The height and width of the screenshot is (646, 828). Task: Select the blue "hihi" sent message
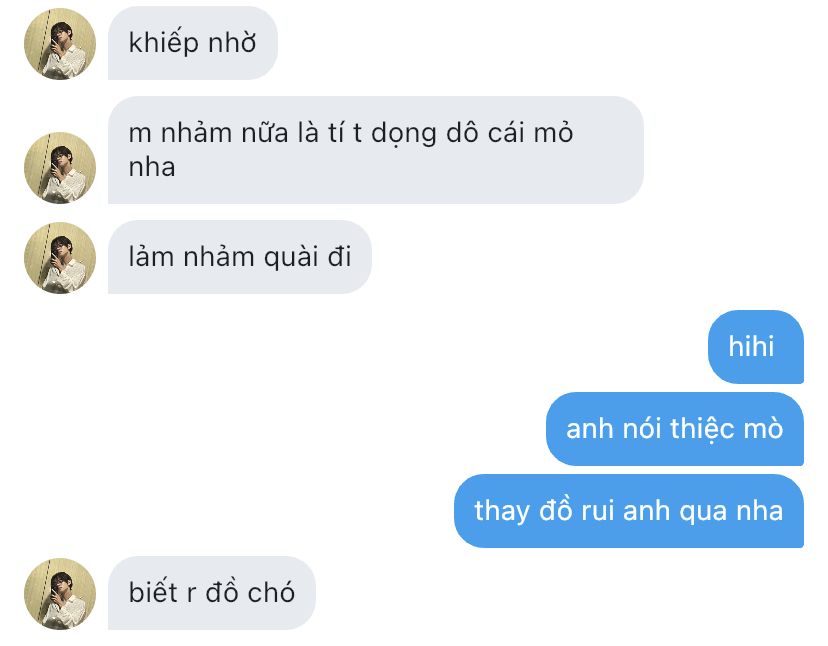point(756,347)
